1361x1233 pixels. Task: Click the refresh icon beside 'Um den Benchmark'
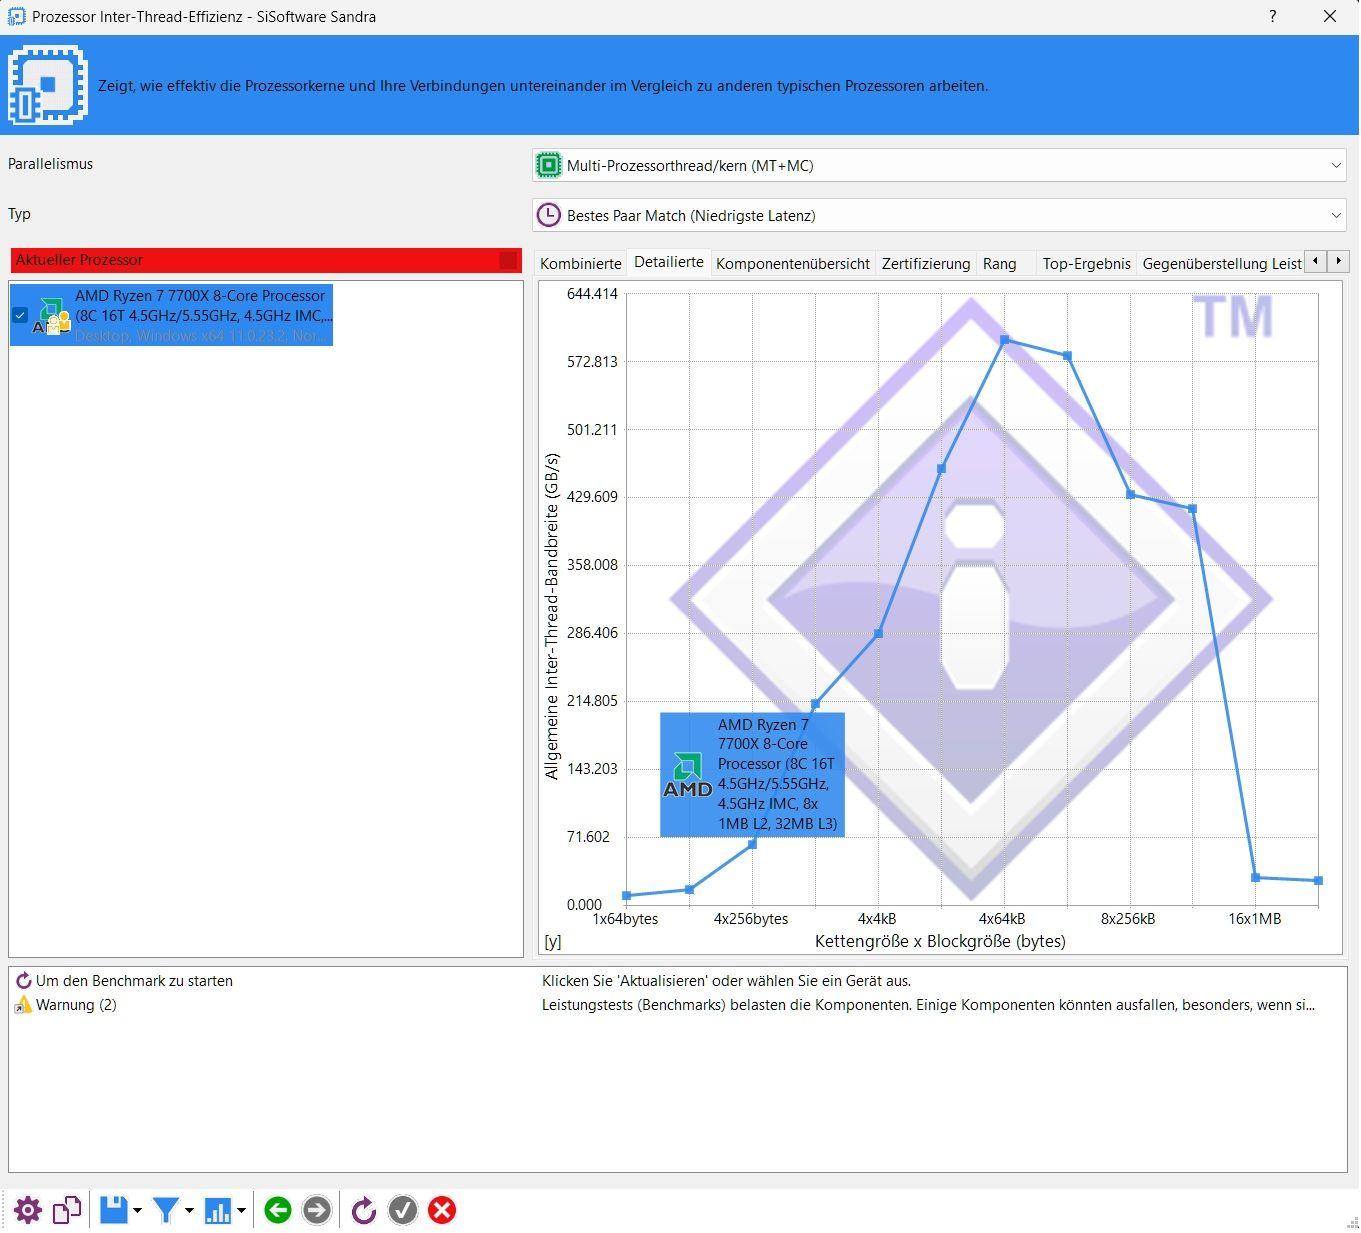23,981
